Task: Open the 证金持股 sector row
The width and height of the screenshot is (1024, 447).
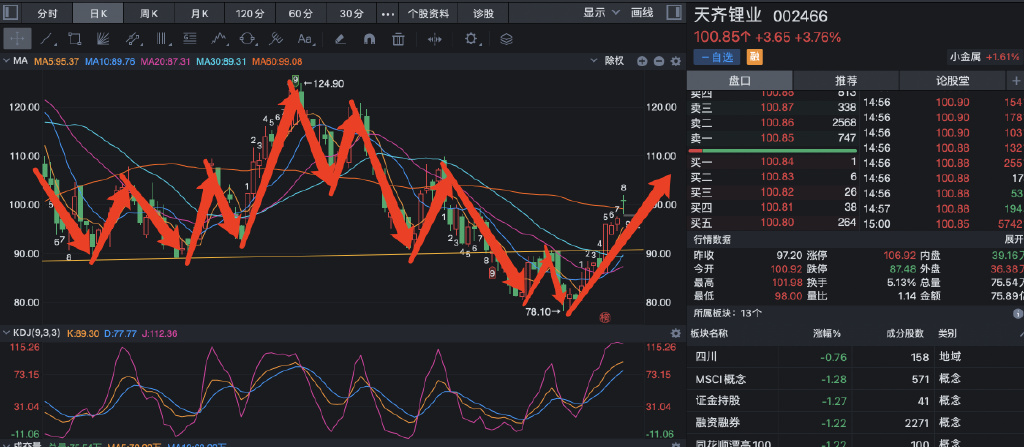Action: coord(856,400)
